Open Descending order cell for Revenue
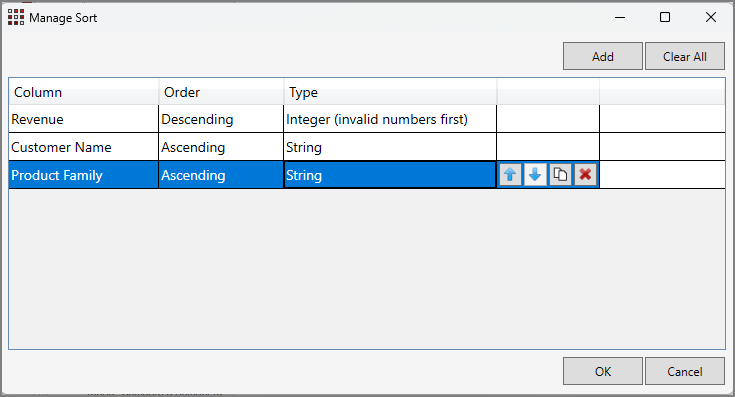 [221, 119]
